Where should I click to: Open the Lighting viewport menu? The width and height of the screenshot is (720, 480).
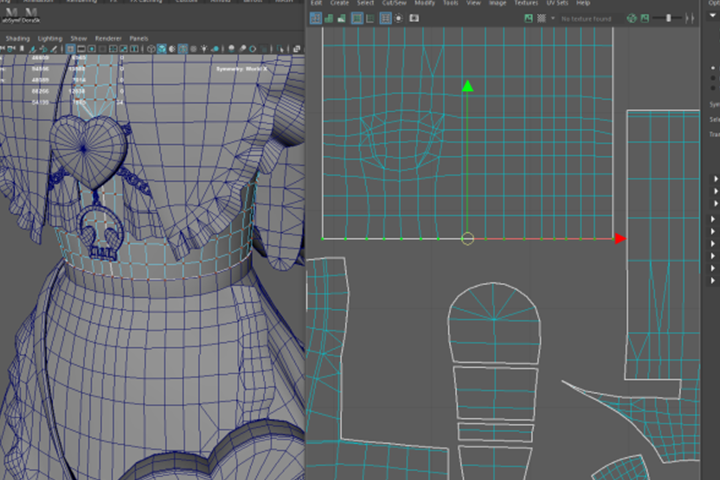click(x=50, y=39)
